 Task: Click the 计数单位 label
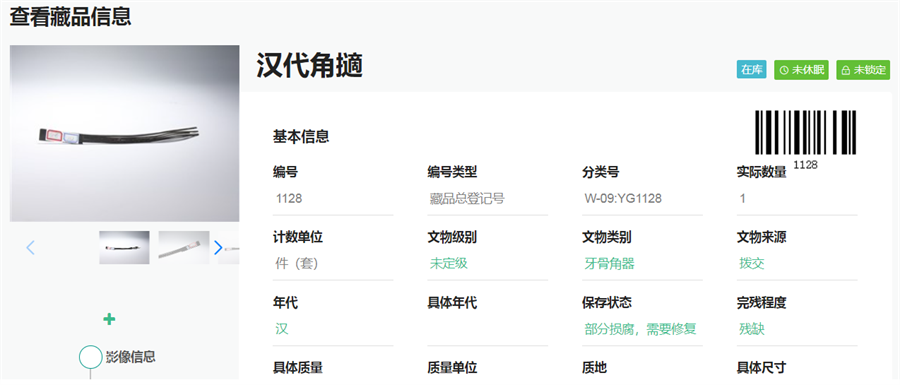[297, 238]
